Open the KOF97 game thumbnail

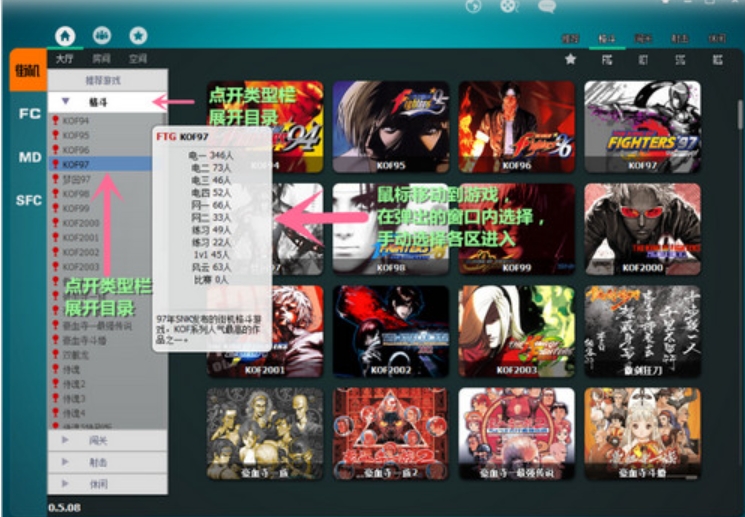pyautogui.click(x=642, y=126)
